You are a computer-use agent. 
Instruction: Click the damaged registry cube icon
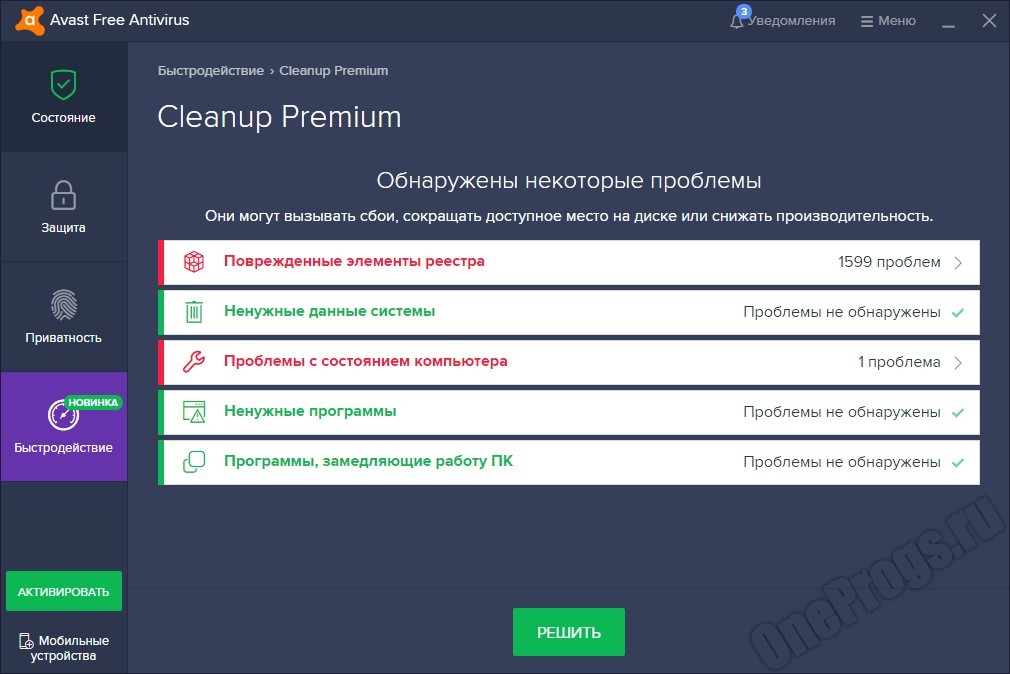[x=193, y=262]
